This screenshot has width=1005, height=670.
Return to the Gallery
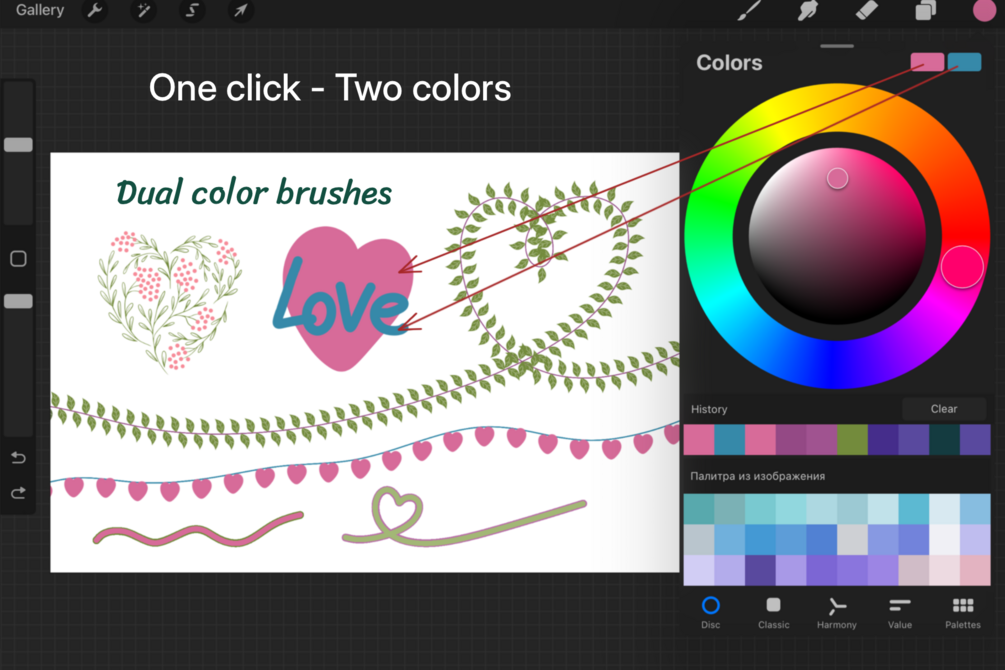tap(40, 10)
